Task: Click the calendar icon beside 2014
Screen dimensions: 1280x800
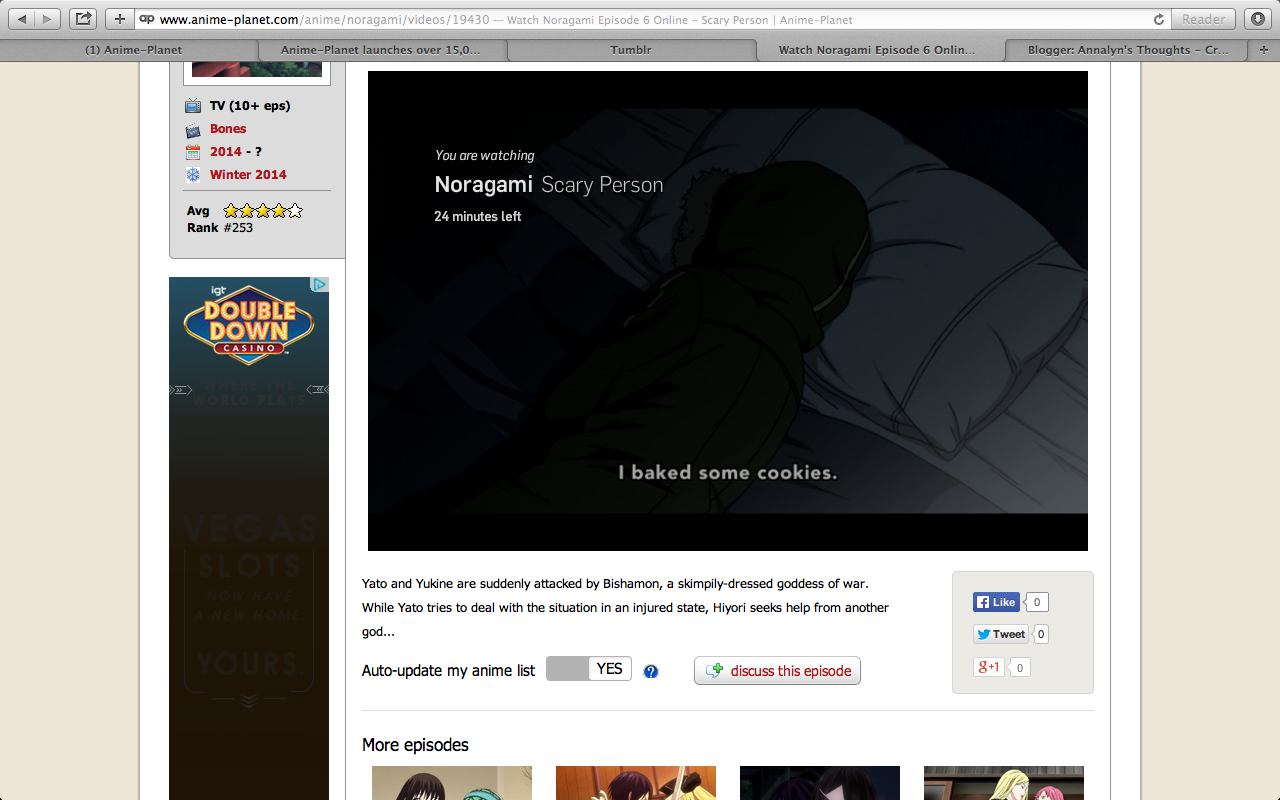Action: (193, 152)
